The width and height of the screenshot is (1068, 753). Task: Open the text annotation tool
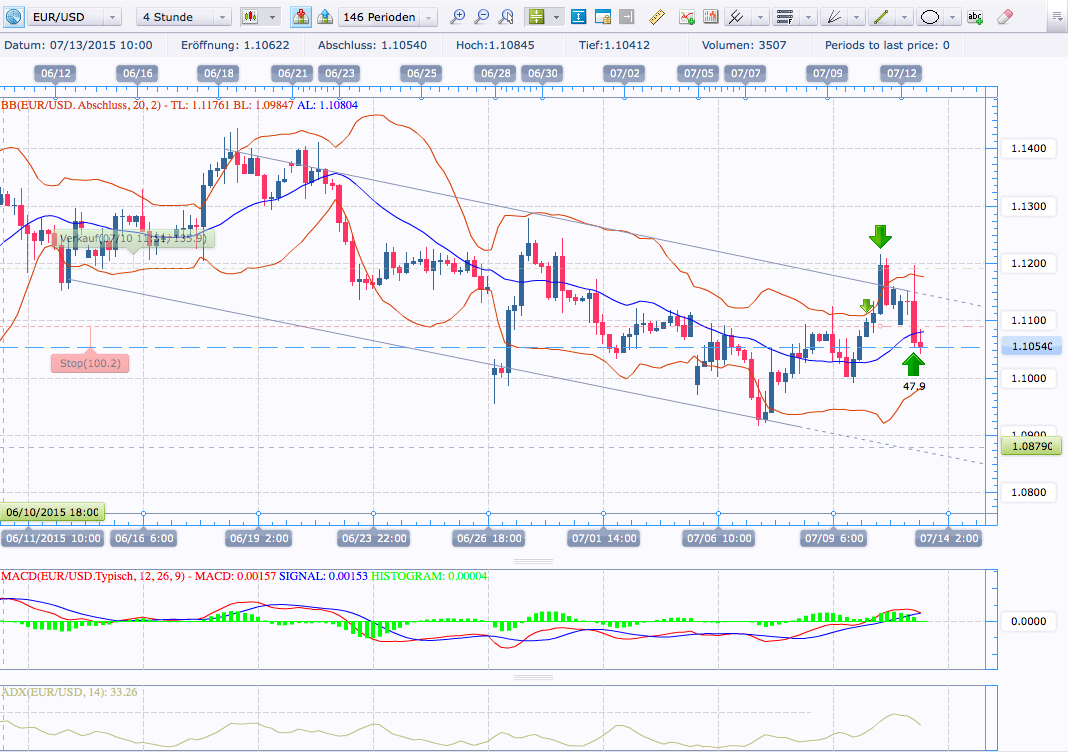(975, 17)
